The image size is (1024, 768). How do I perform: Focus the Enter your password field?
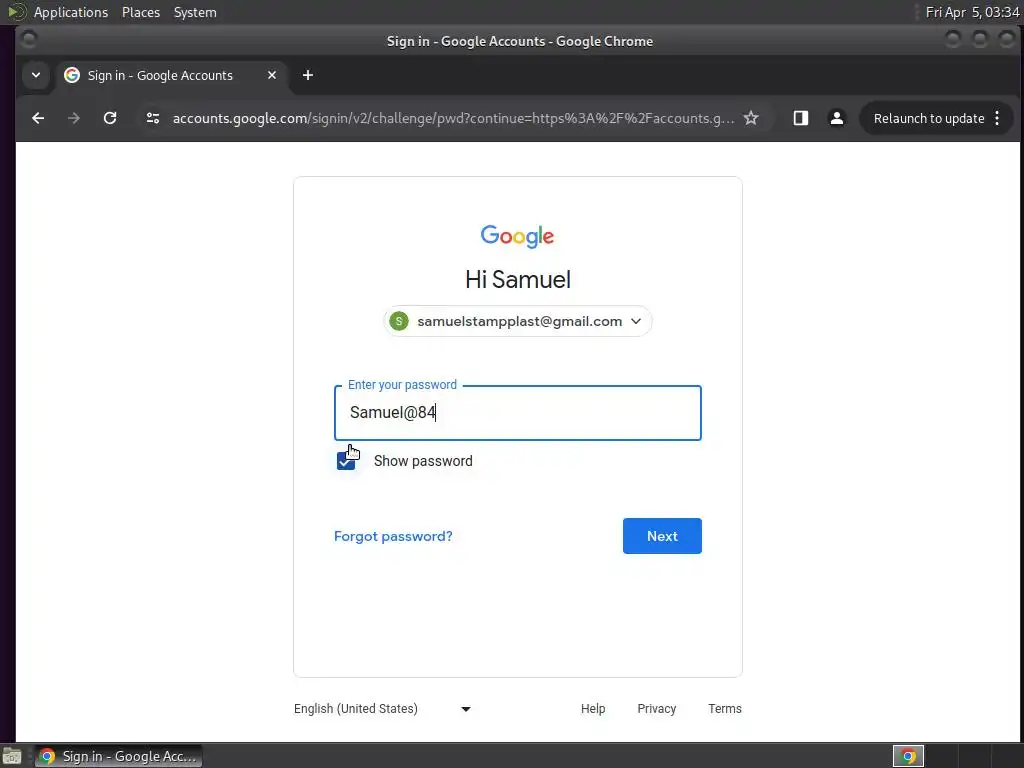pyautogui.click(x=518, y=413)
